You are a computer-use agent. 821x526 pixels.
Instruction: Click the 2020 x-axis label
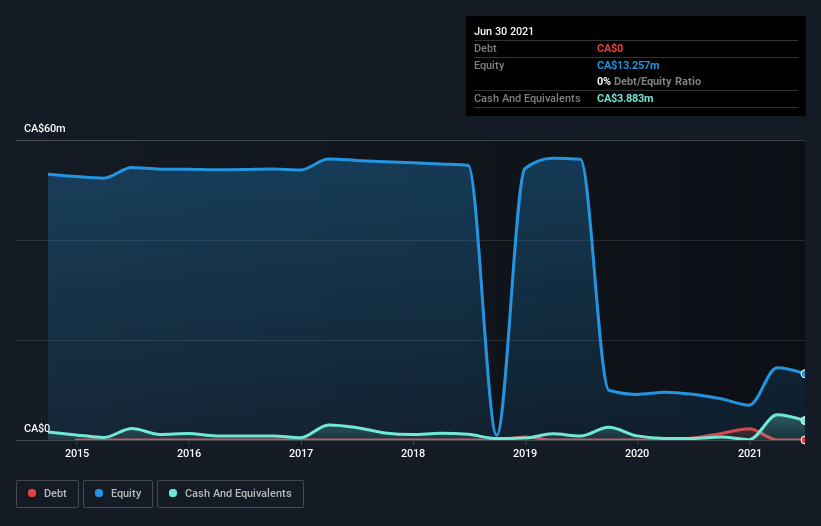tap(637, 453)
